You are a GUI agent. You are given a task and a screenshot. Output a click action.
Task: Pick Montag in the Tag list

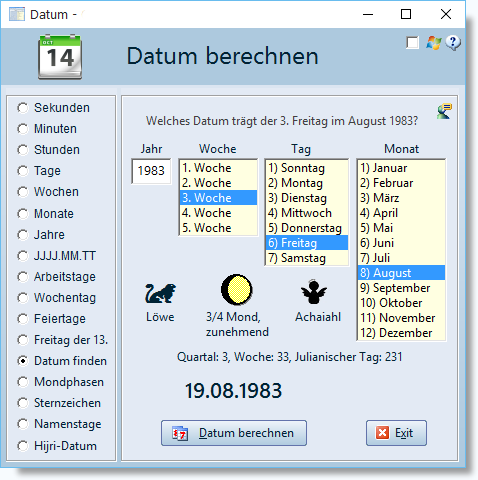coord(306,183)
